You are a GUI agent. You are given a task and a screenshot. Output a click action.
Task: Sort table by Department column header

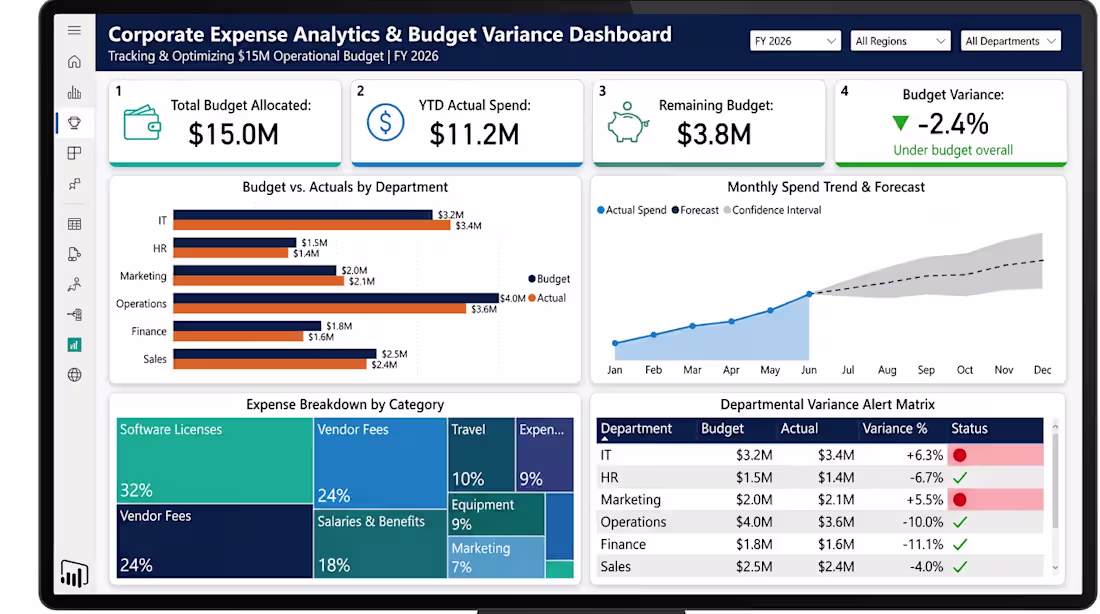pyautogui.click(x=636, y=429)
